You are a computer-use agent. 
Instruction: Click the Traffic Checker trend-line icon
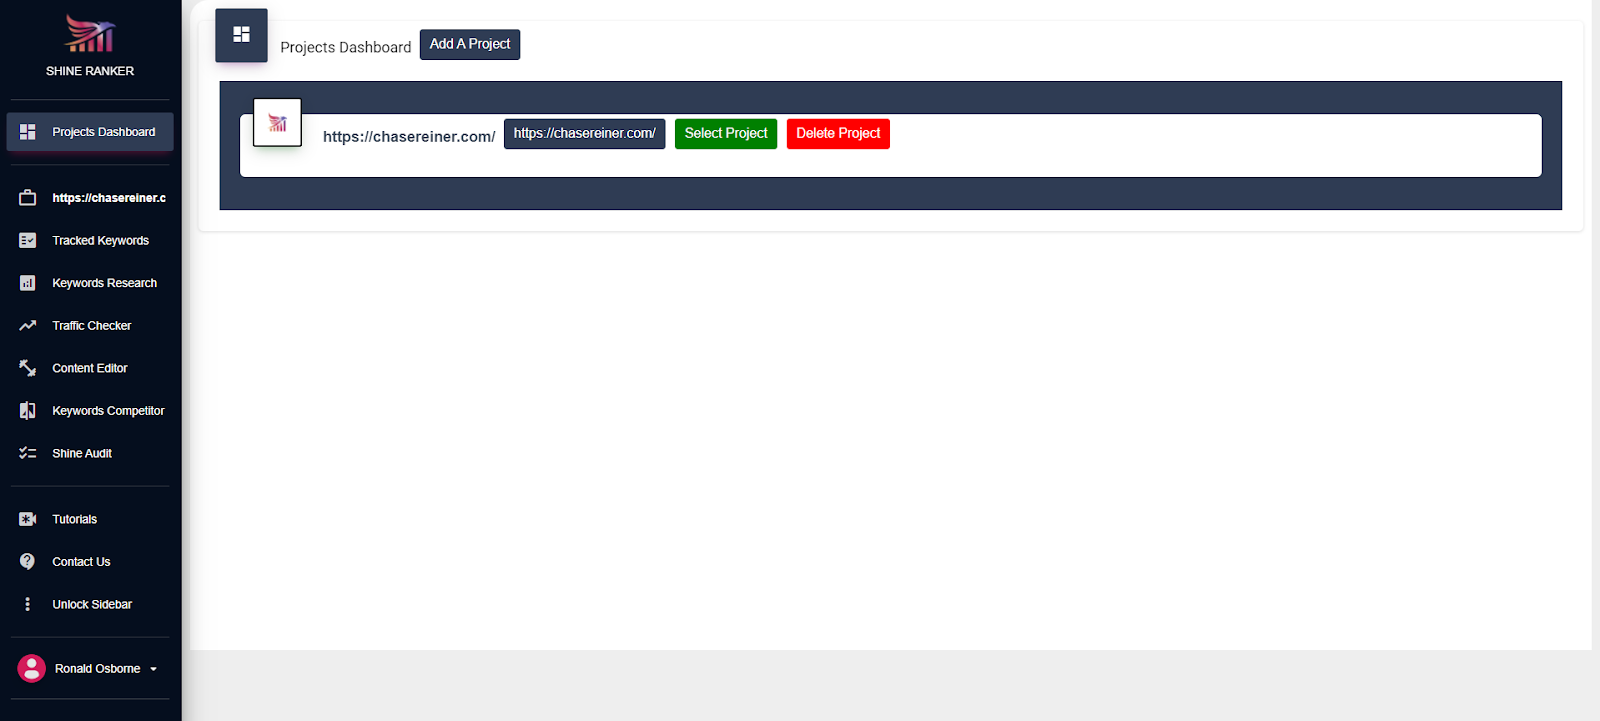28,326
